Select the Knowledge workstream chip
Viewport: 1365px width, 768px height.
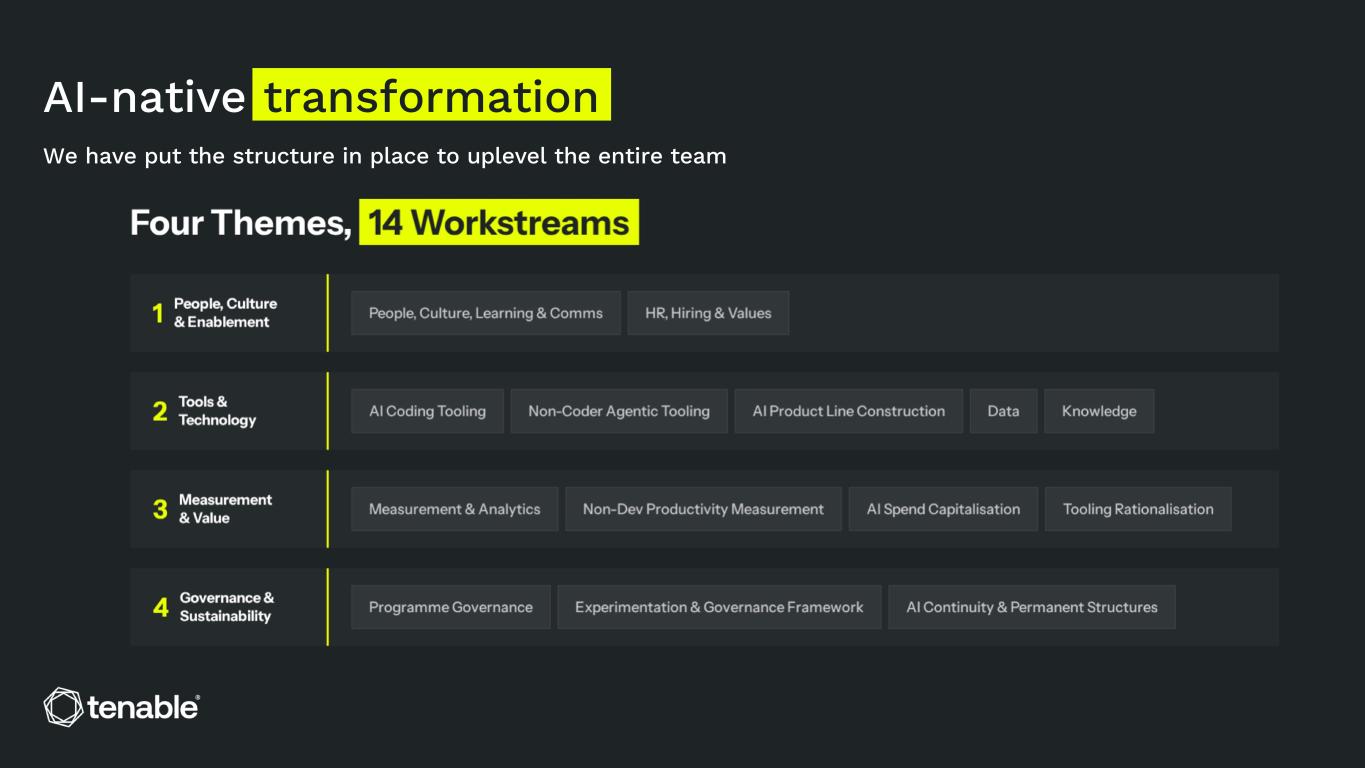1099,411
